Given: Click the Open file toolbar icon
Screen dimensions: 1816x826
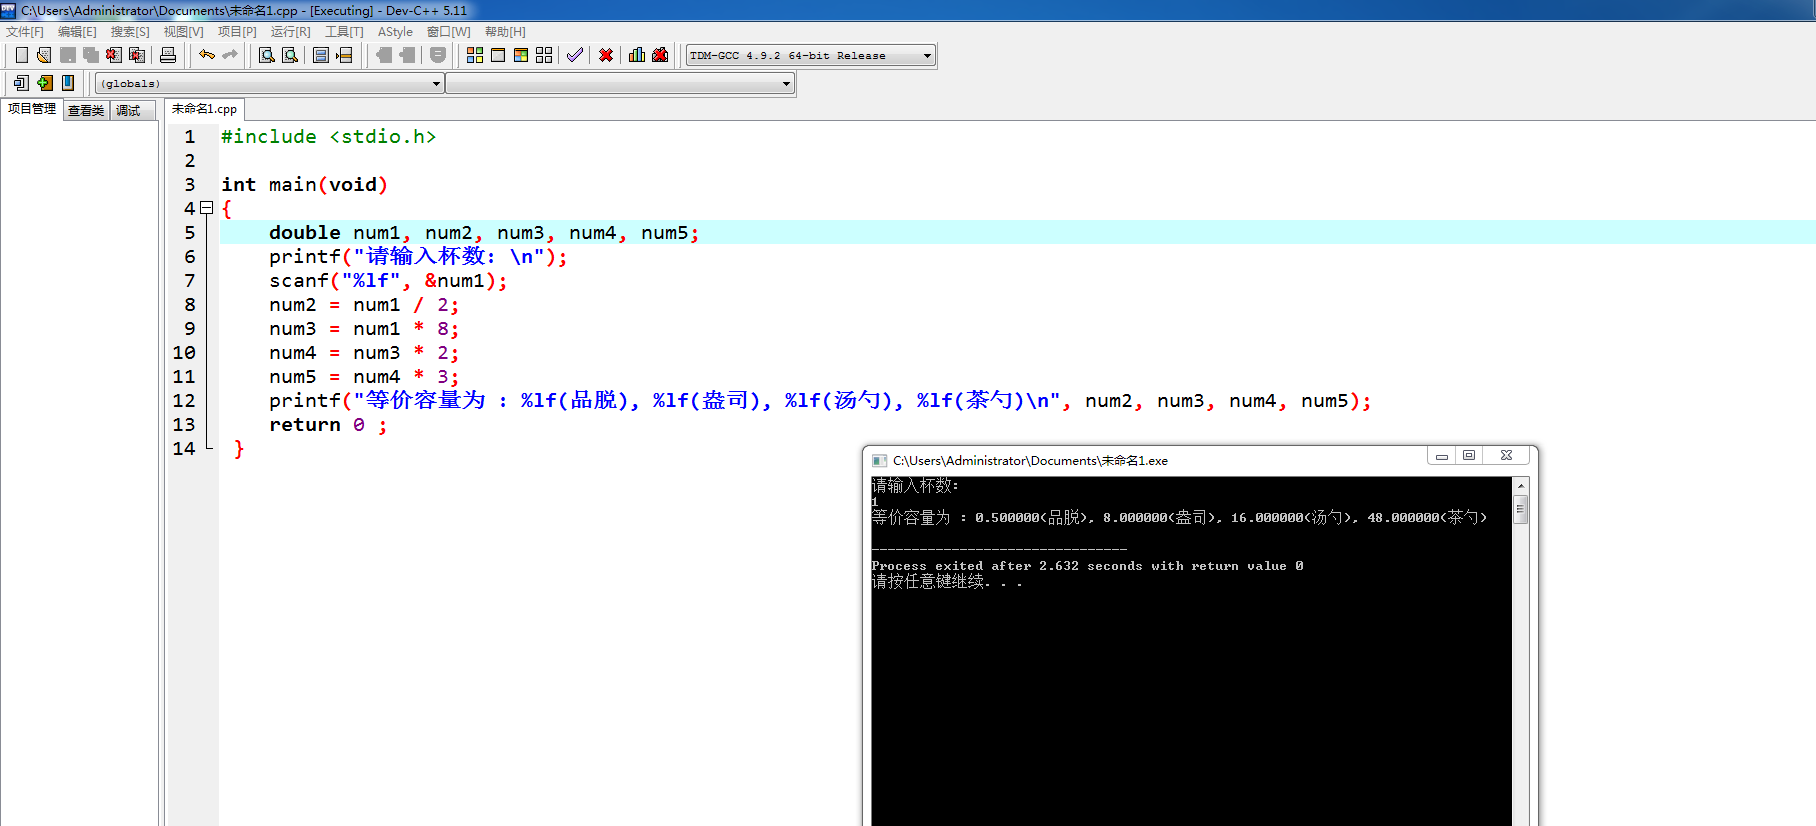Looking at the screenshot, I should click(44, 55).
